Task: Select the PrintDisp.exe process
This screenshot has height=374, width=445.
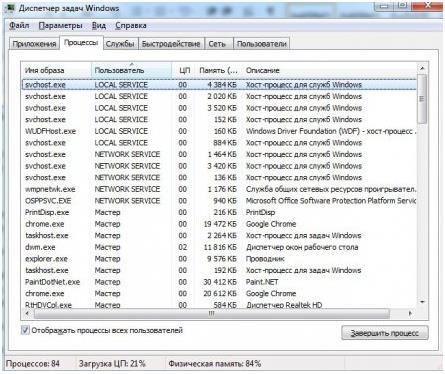Action: [x=219, y=212]
